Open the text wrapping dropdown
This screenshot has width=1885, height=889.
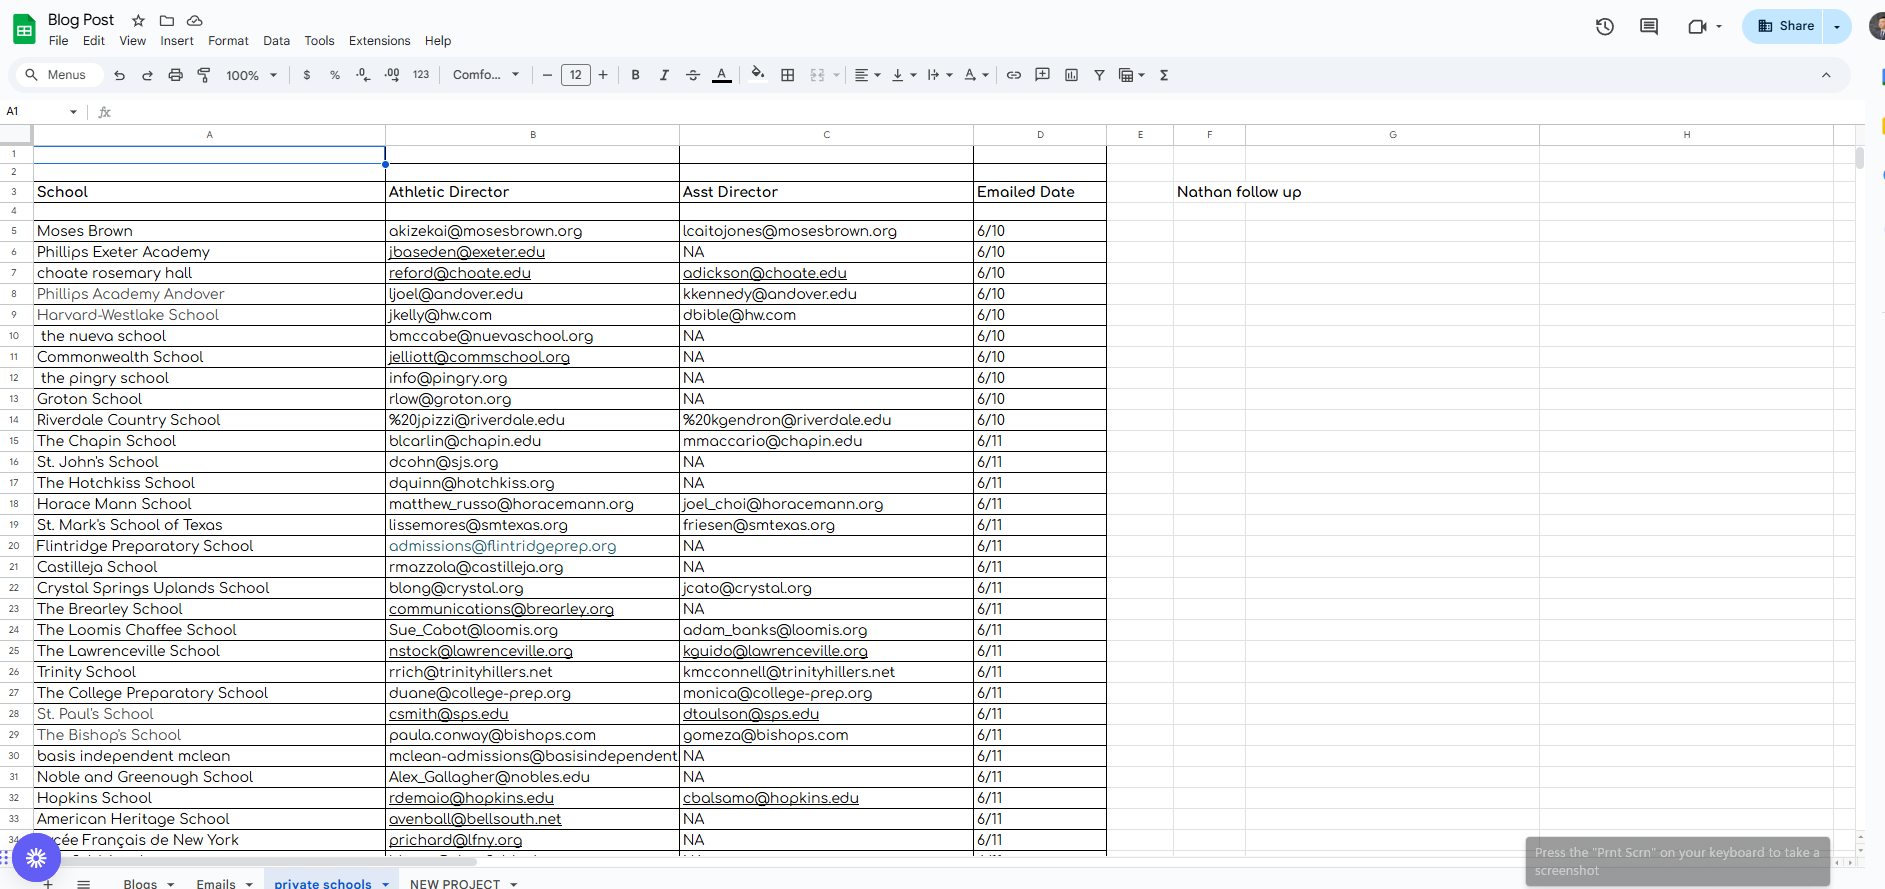pos(939,75)
